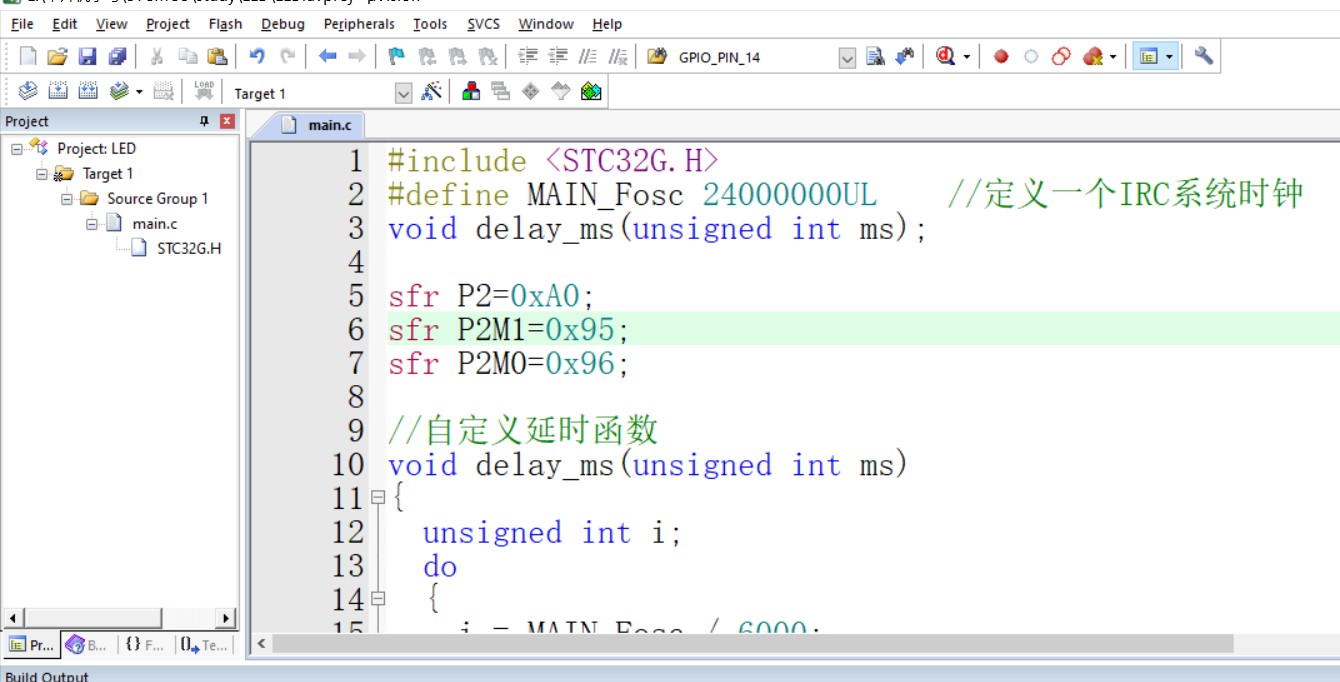Save all open files
Viewport: 1340px width, 682px height.
click(118, 57)
